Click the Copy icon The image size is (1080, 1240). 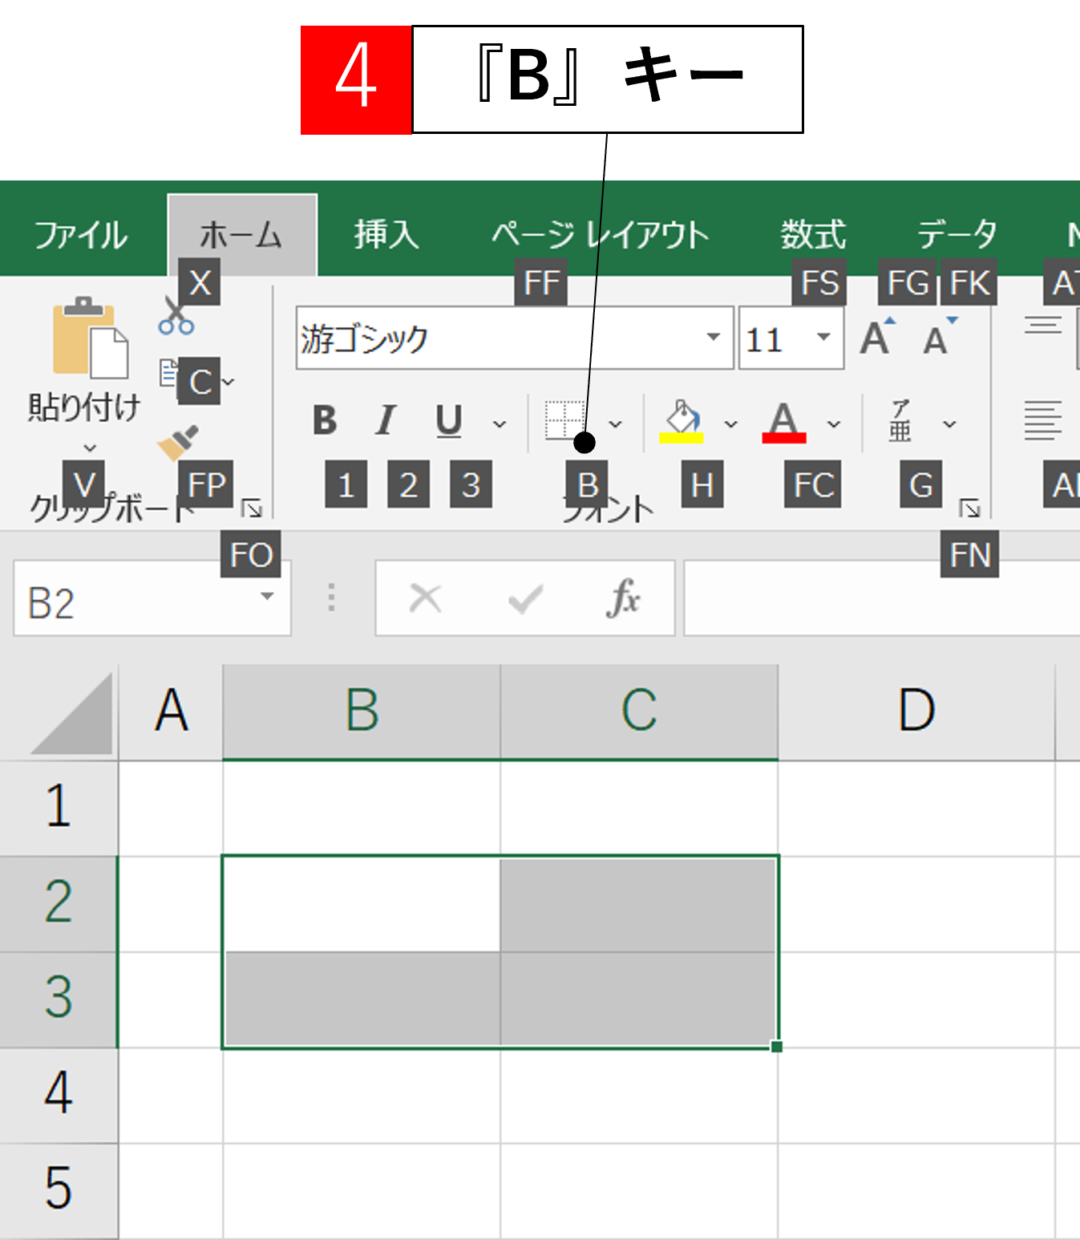(168, 375)
